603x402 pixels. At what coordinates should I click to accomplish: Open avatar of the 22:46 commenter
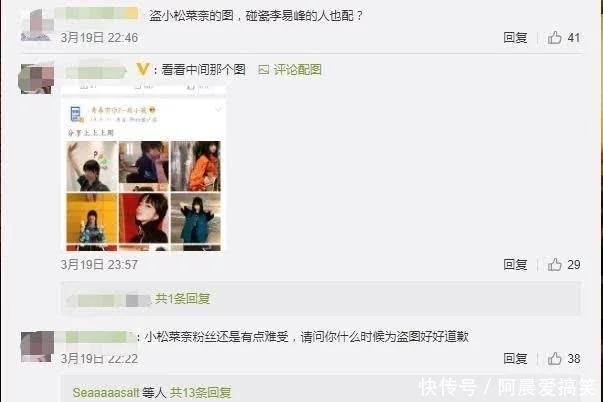pos(37,25)
